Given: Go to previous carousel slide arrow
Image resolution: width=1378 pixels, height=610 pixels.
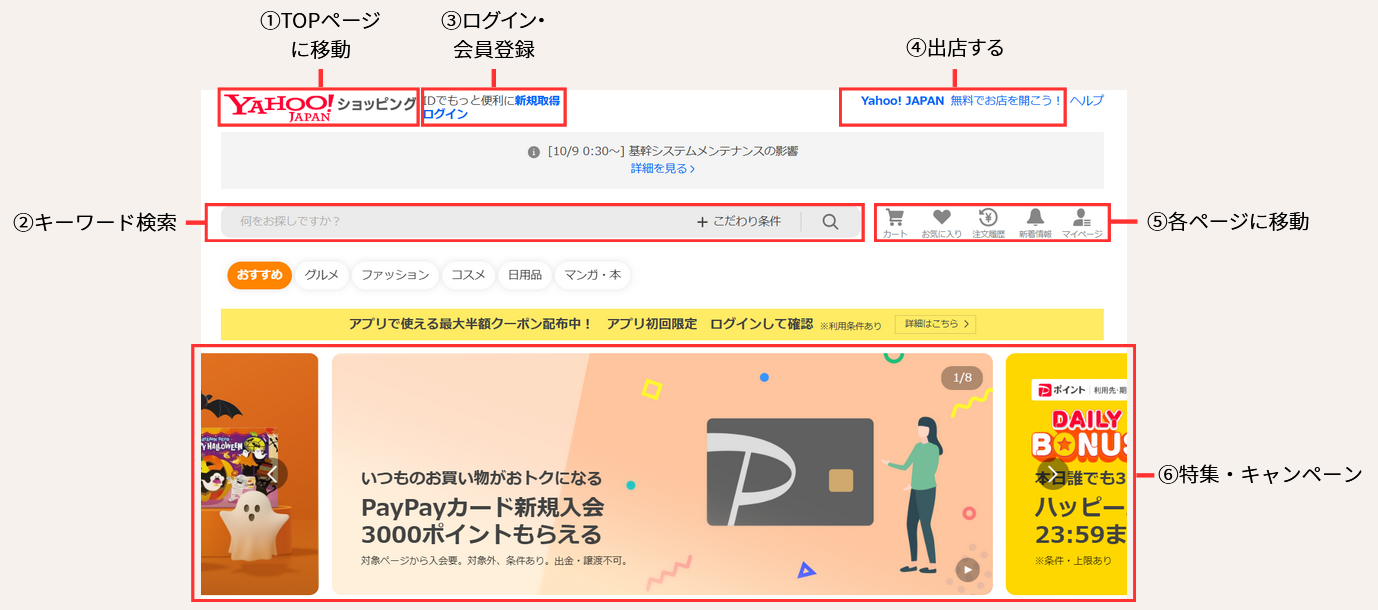Looking at the screenshot, I should [x=272, y=473].
